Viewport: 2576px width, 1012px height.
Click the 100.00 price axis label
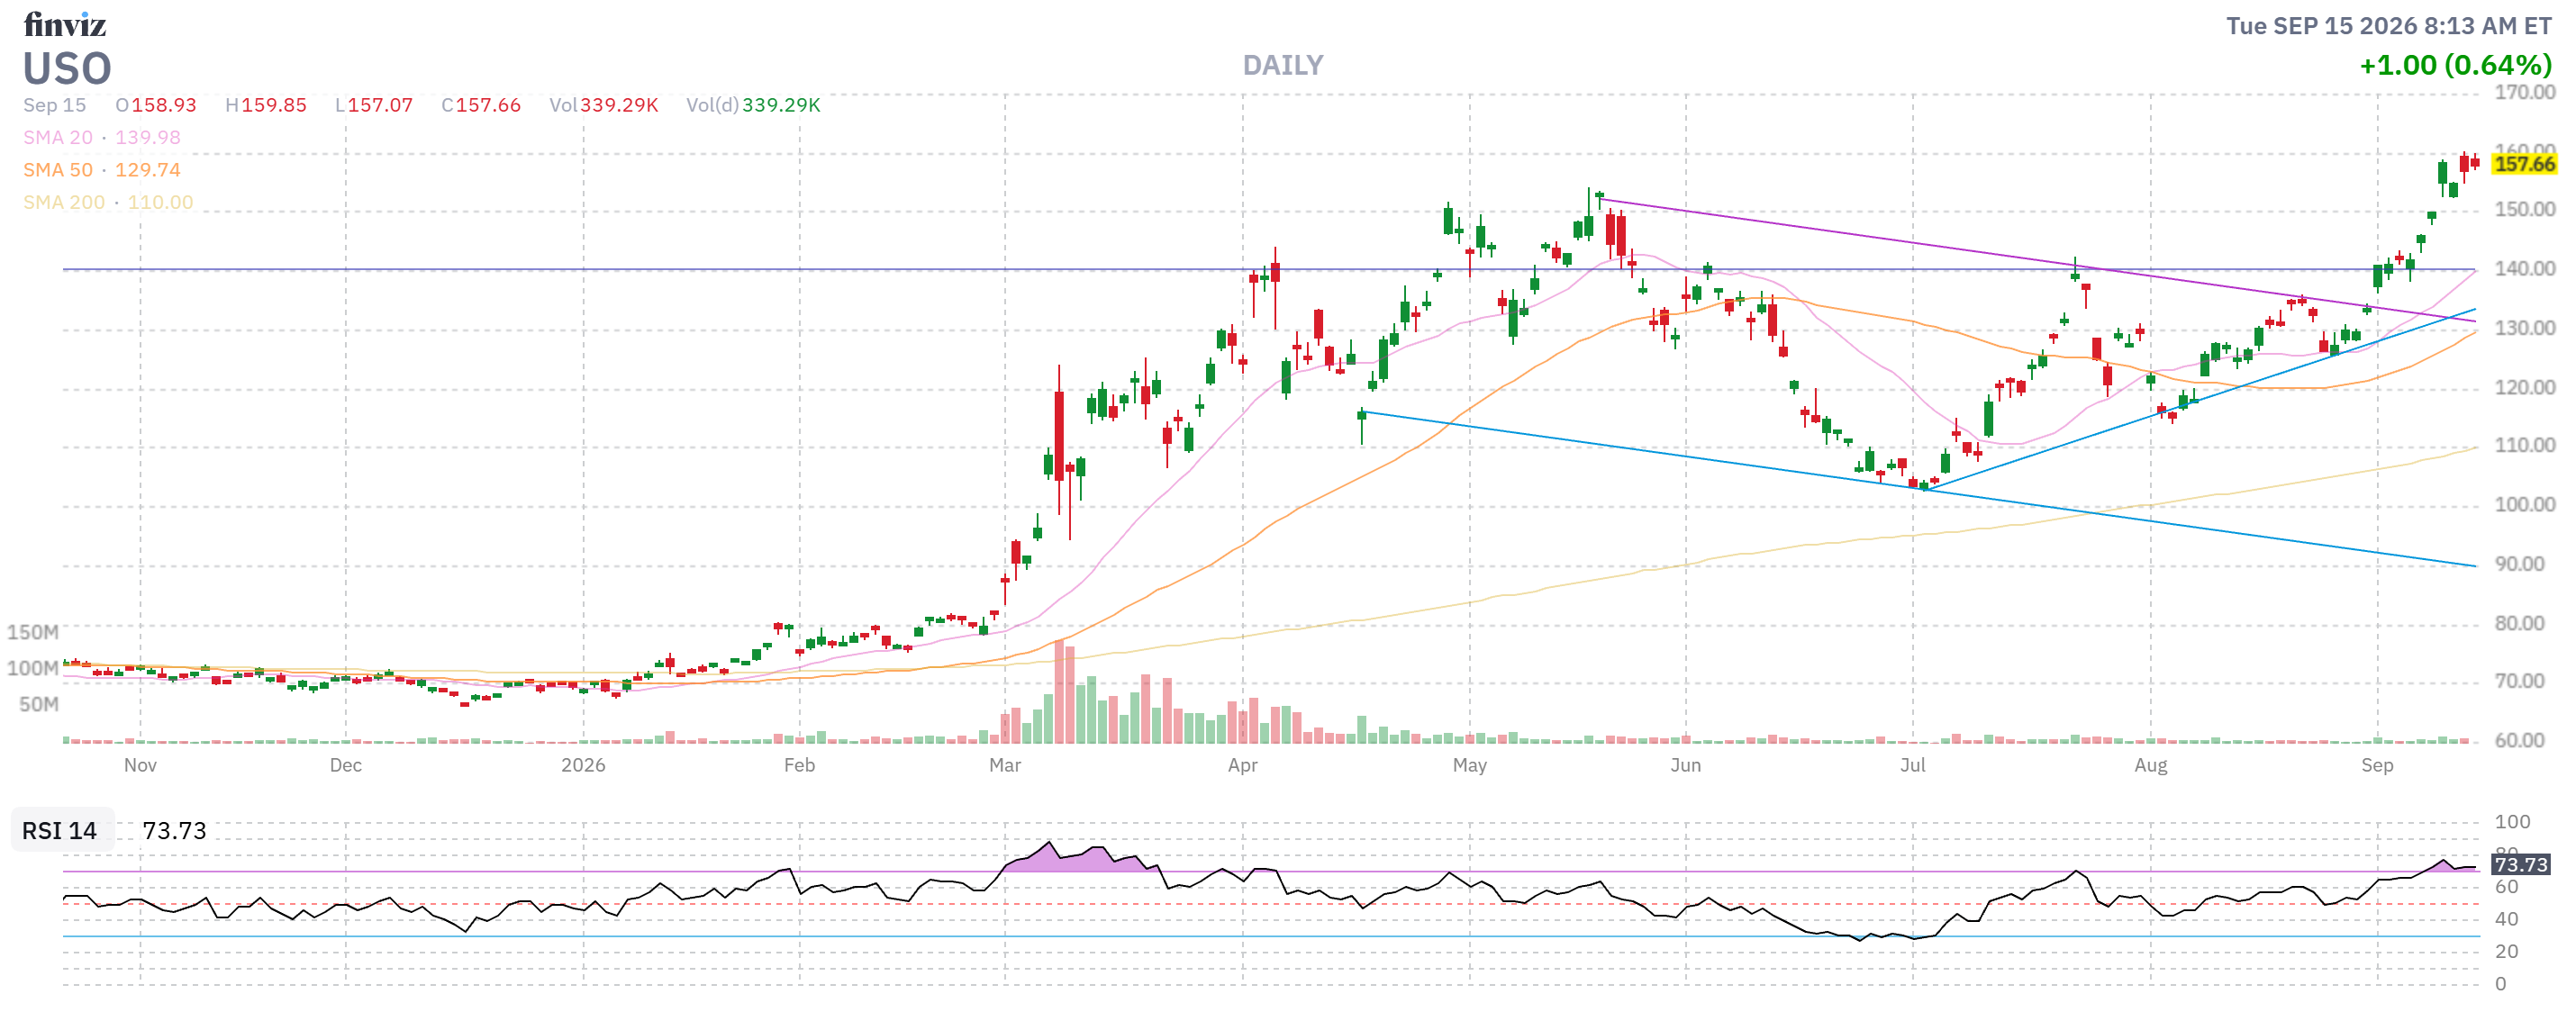[2525, 504]
